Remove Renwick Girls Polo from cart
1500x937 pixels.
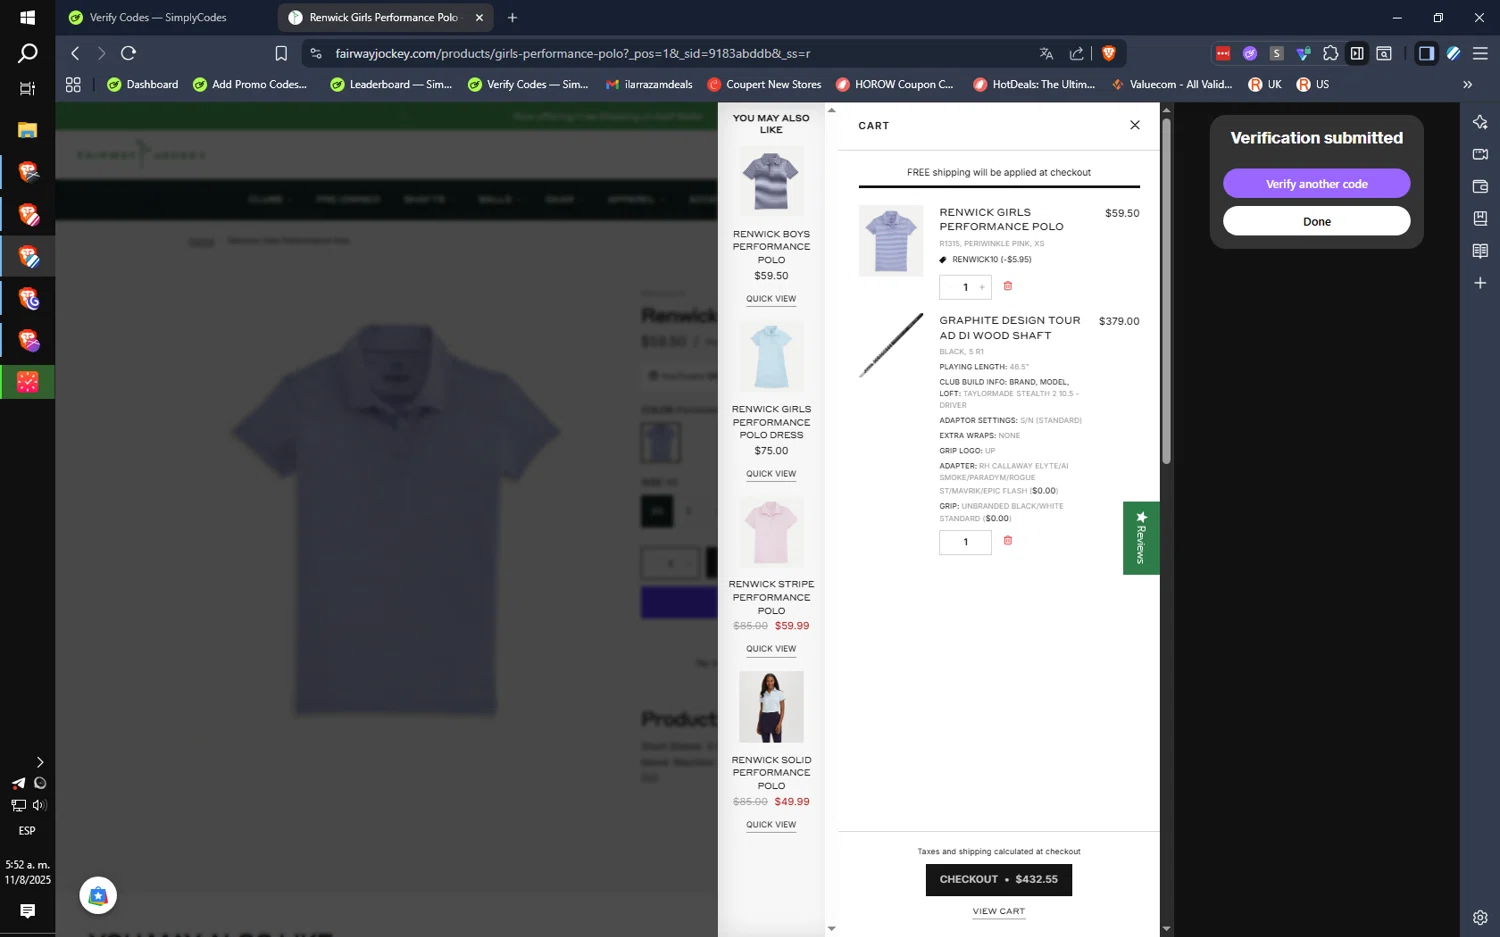tap(1007, 286)
